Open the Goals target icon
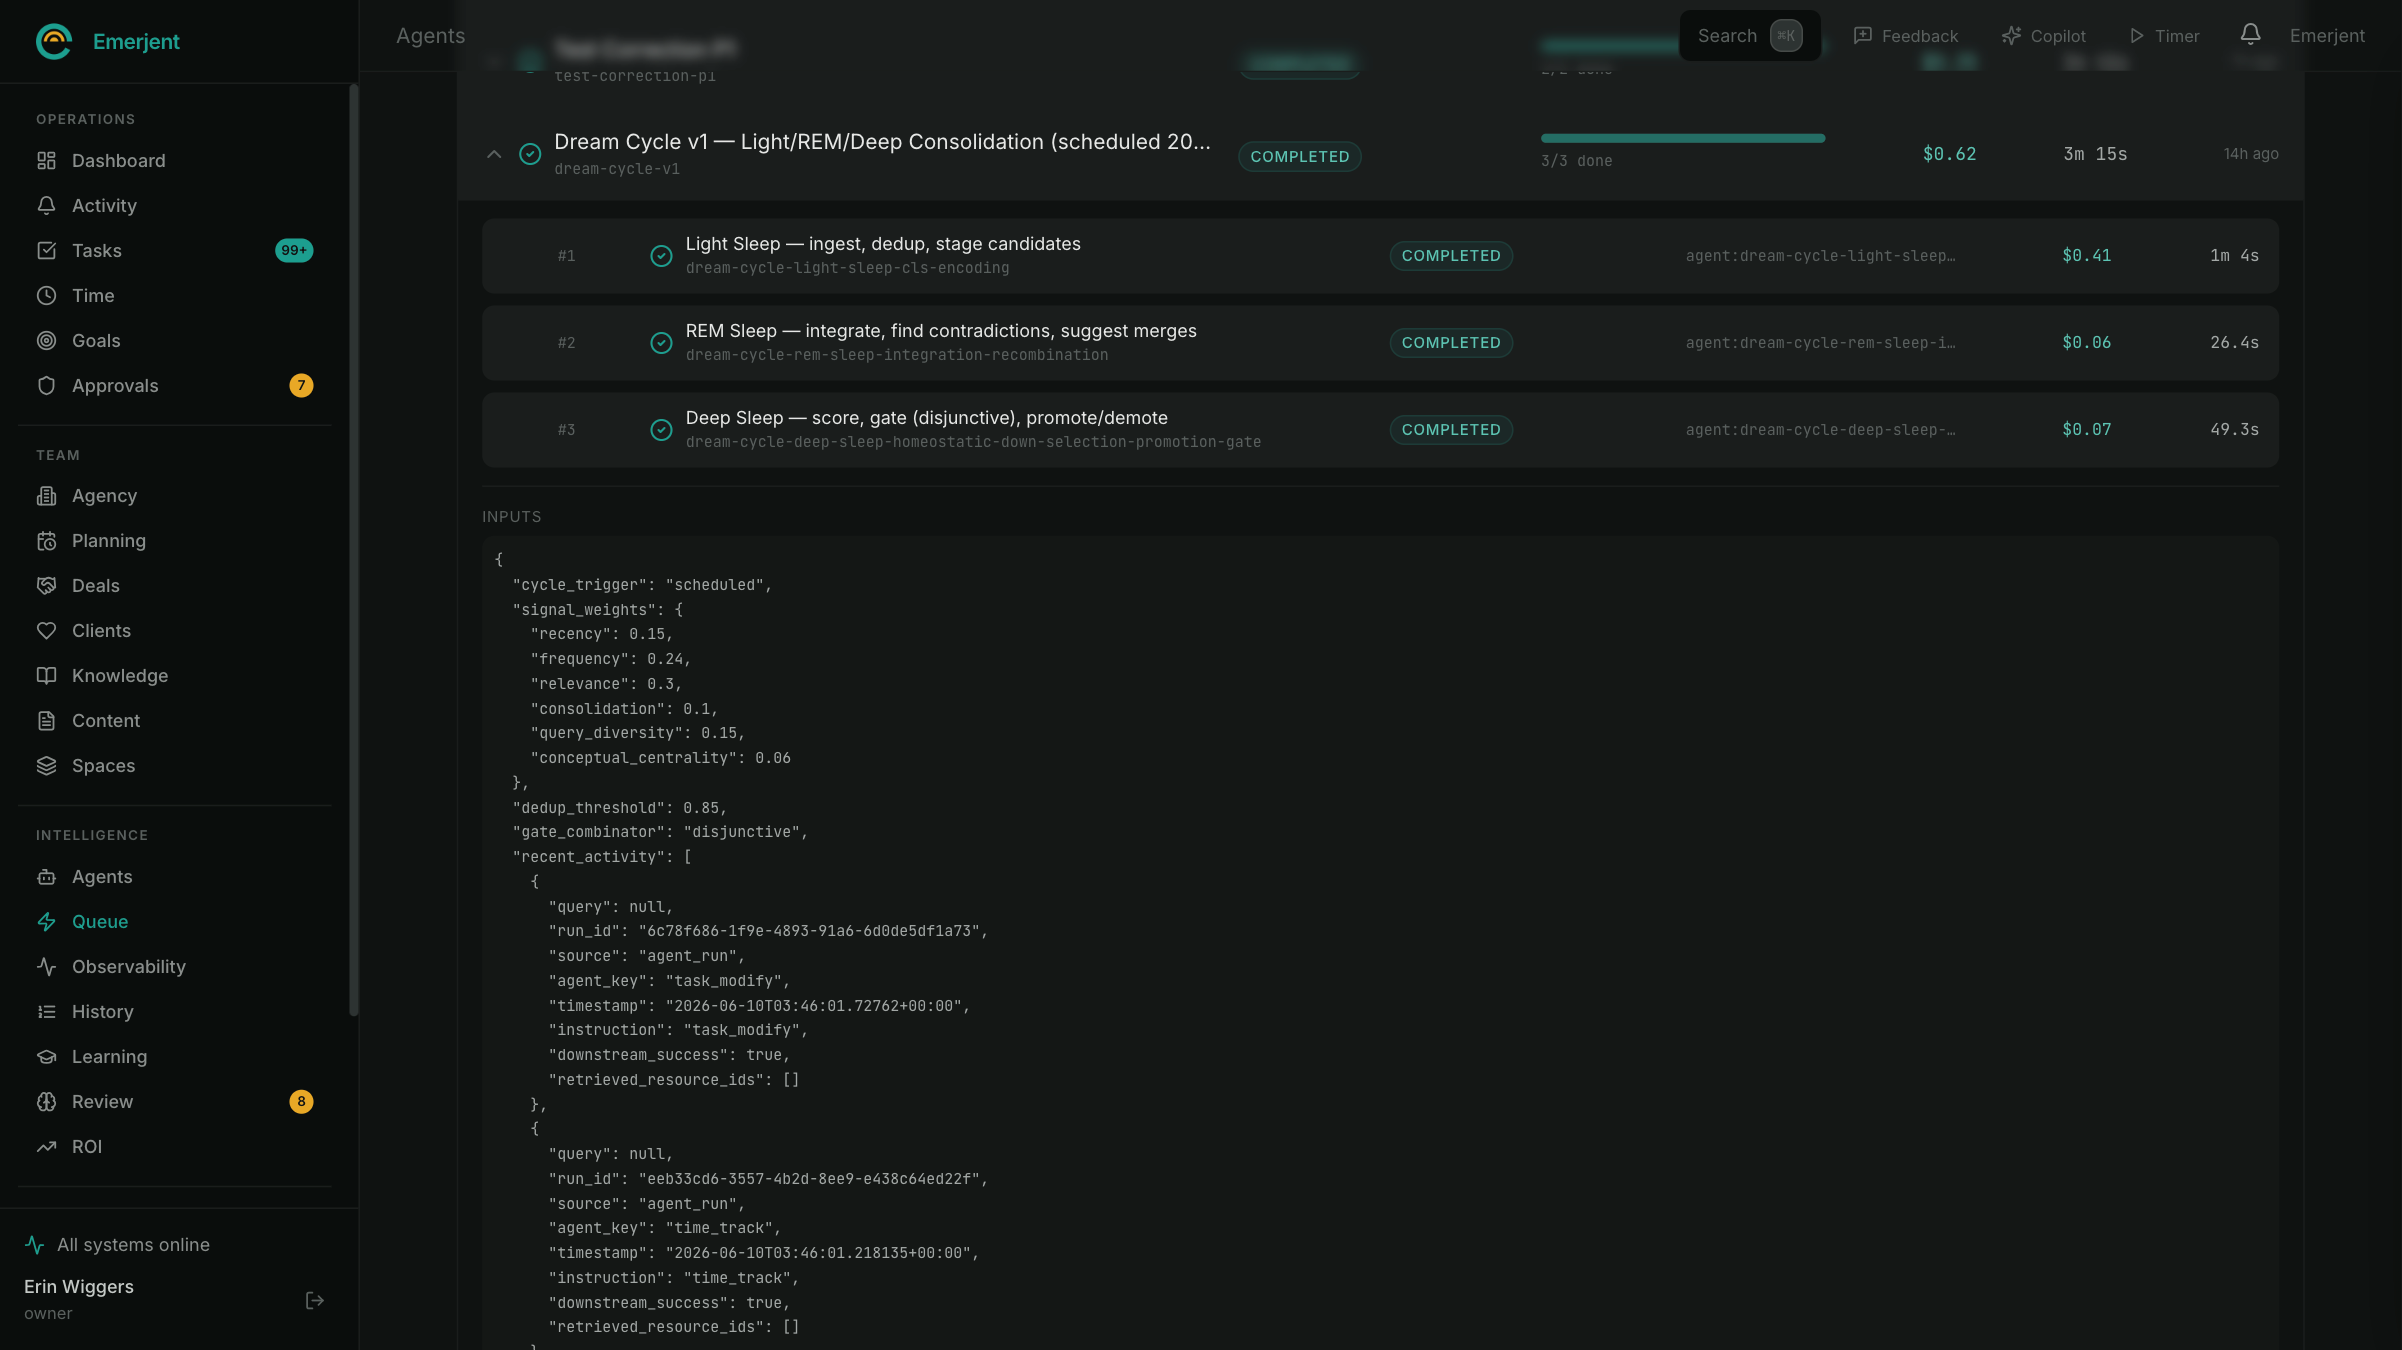Viewport: 2402px width, 1350px height. coord(46,340)
